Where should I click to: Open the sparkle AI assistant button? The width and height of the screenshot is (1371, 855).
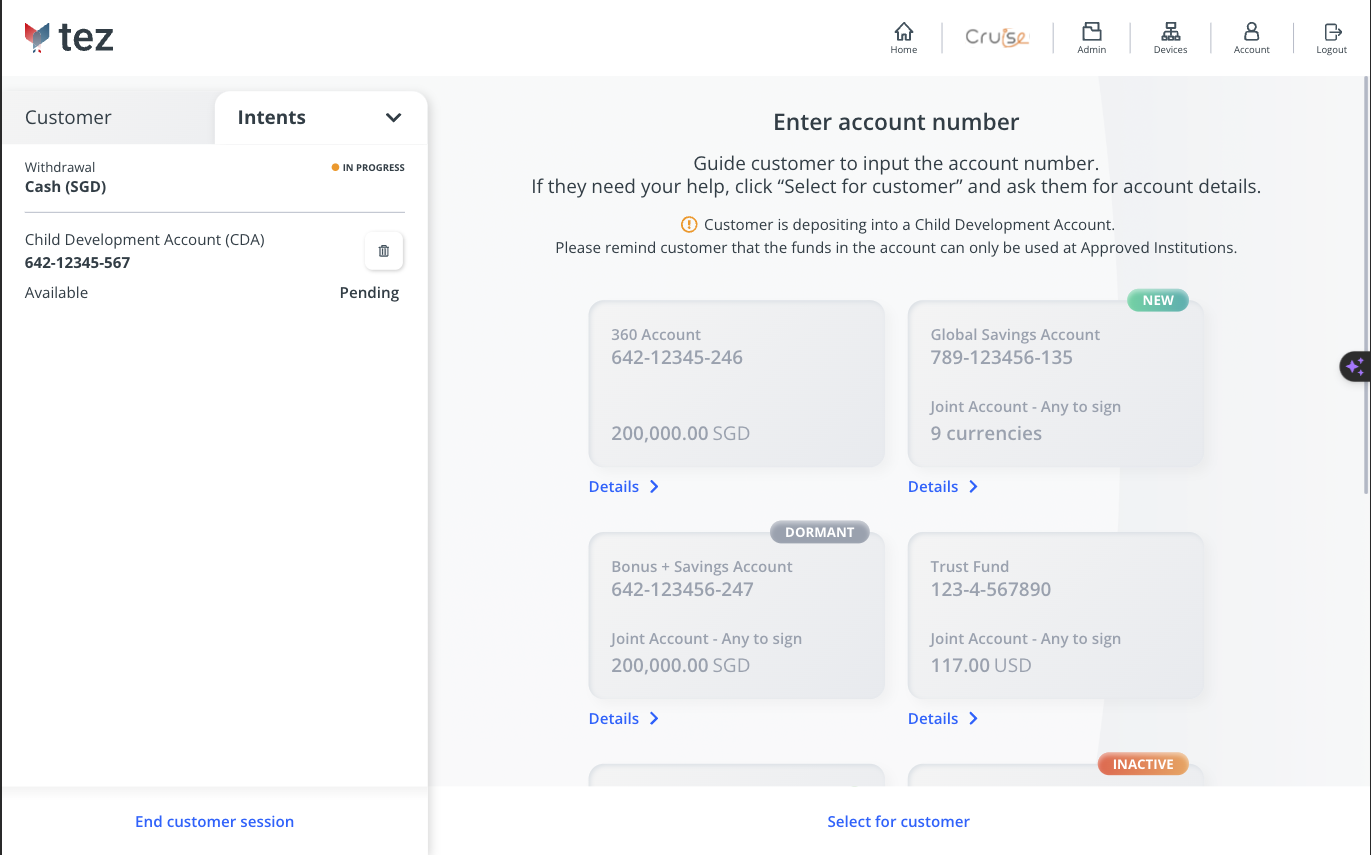pyautogui.click(x=1355, y=367)
